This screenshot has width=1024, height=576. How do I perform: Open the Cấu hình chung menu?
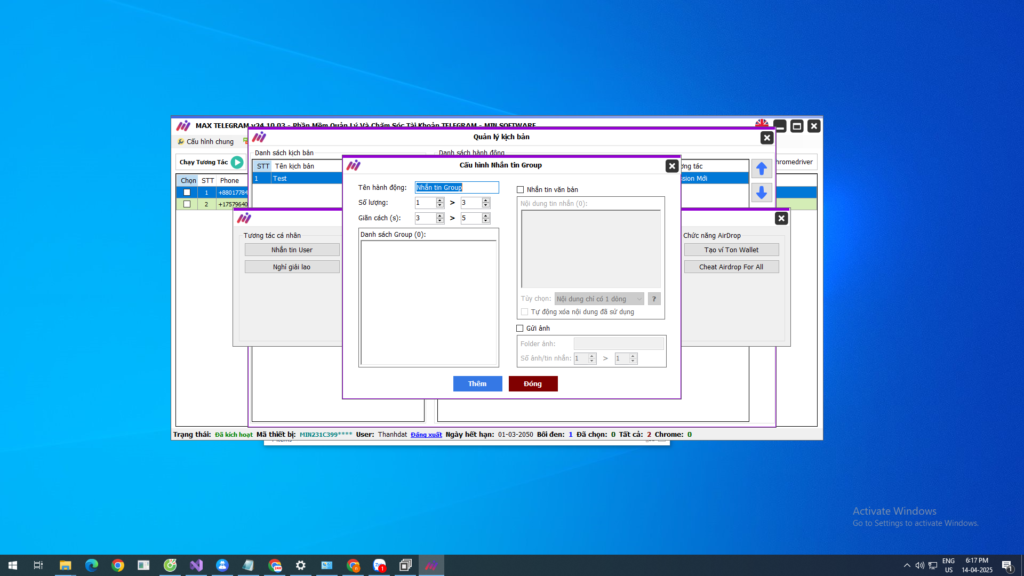[x=205, y=142]
